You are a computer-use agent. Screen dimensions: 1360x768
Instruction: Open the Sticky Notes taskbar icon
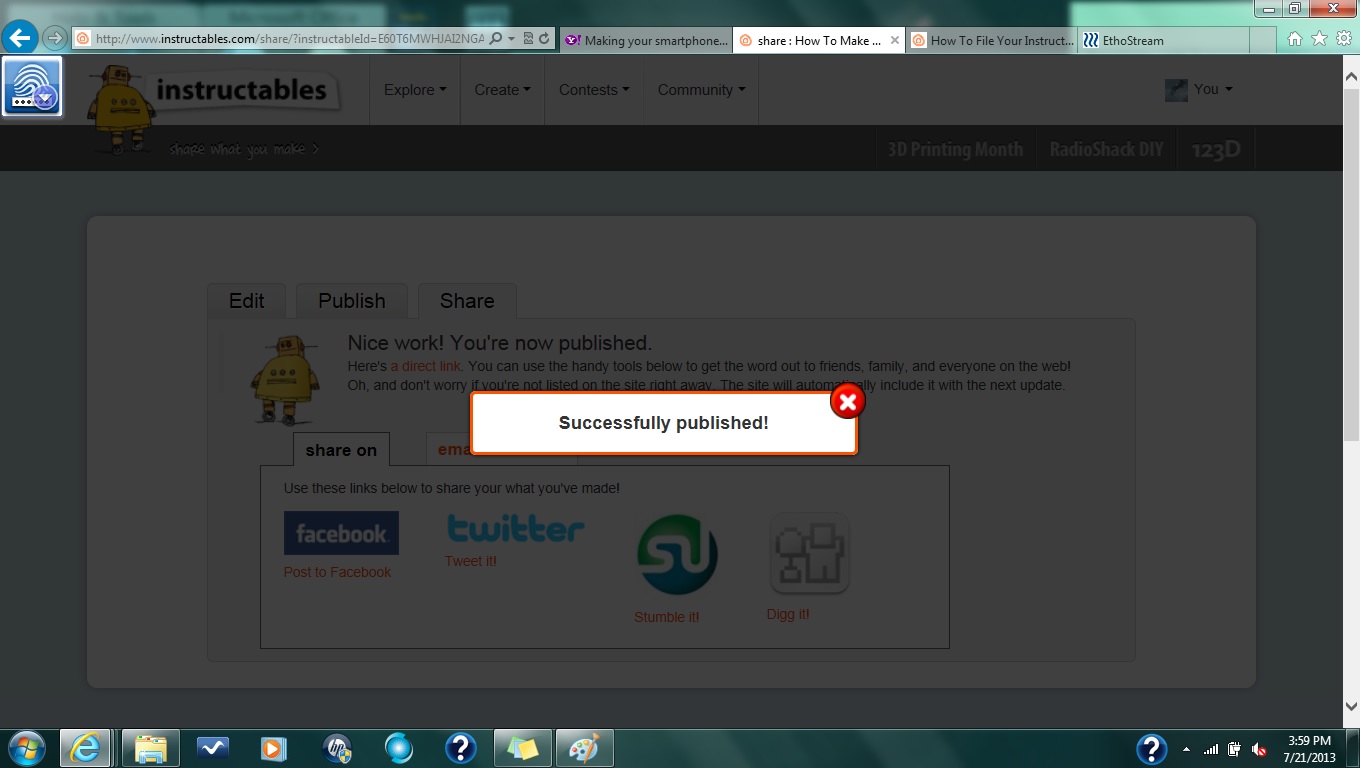coord(523,748)
